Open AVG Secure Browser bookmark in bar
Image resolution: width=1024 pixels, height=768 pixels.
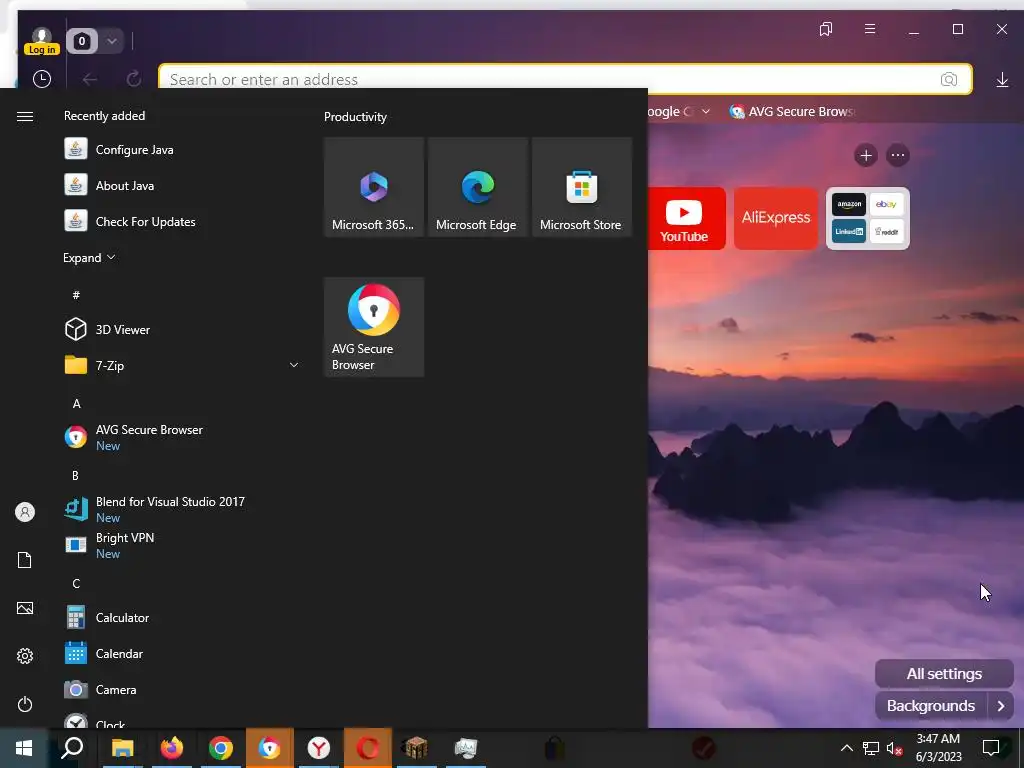coord(792,112)
